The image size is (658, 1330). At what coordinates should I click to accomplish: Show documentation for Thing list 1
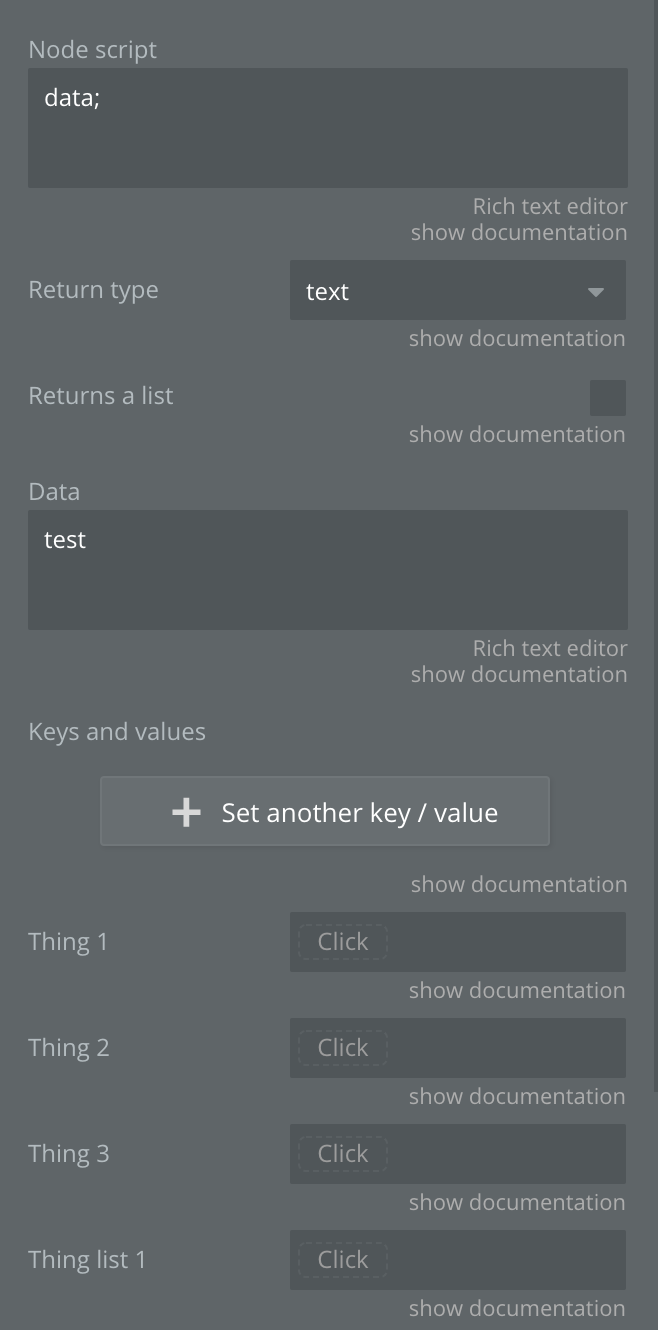pyautogui.click(x=517, y=1308)
